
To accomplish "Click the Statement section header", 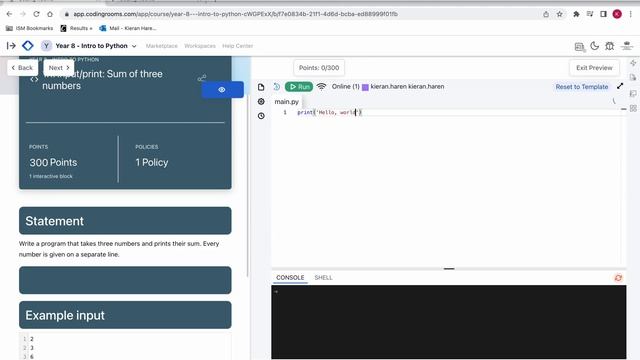I will click(x=125, y=221).
